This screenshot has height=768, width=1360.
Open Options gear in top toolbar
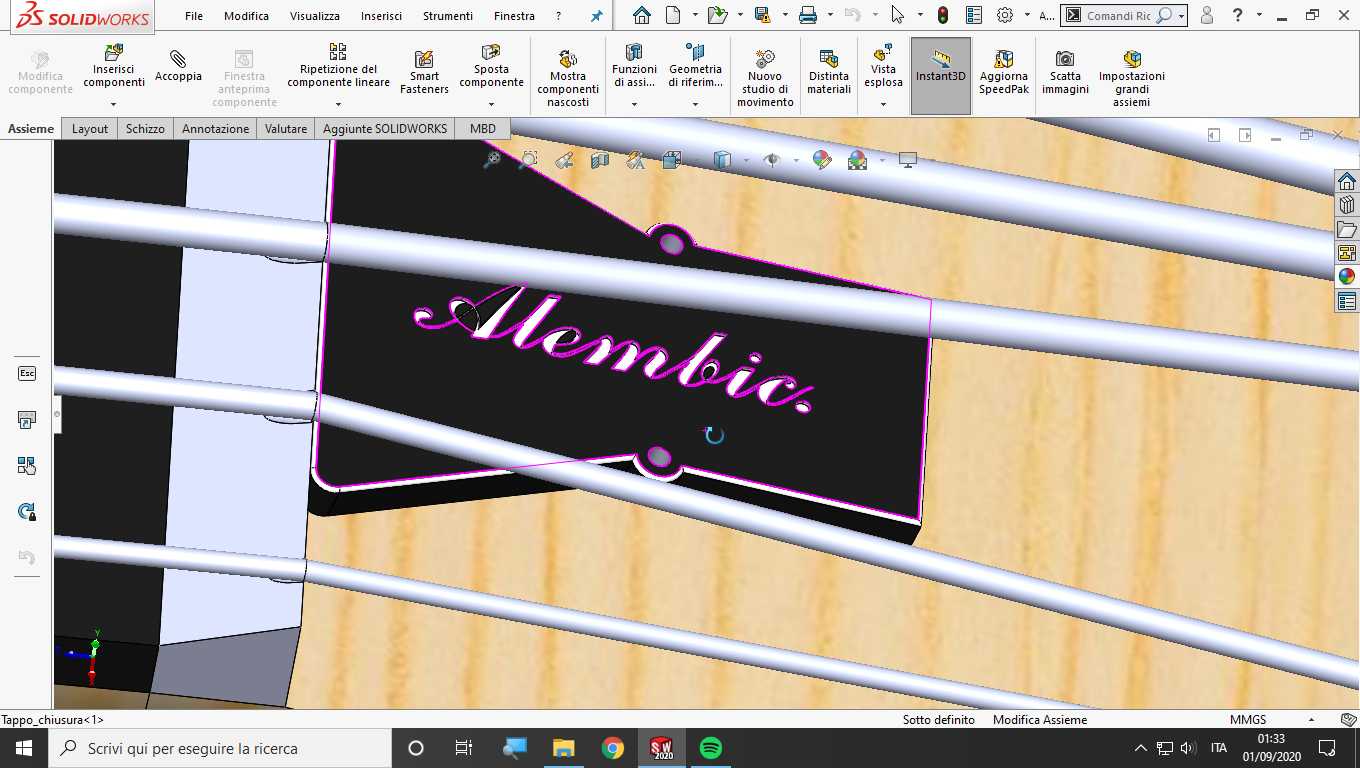1005,15
